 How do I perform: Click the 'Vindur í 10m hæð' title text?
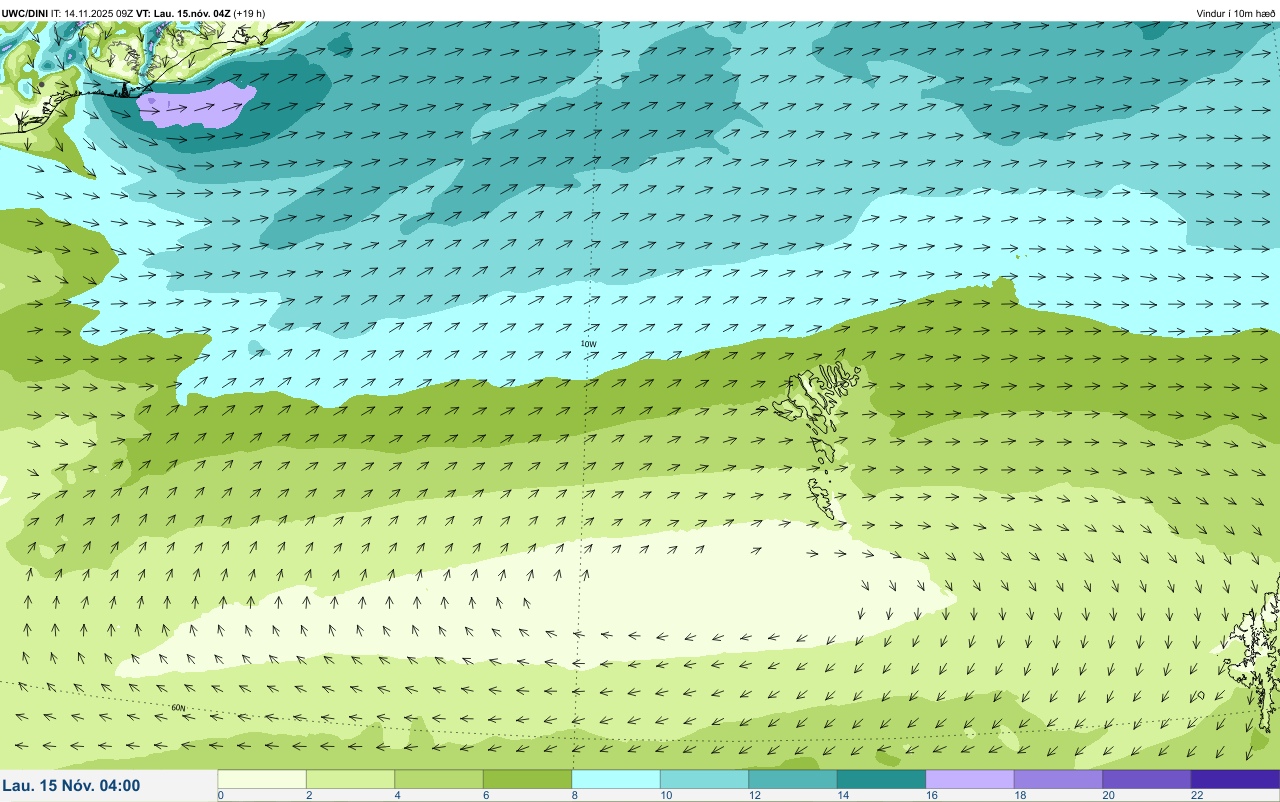1236,13
